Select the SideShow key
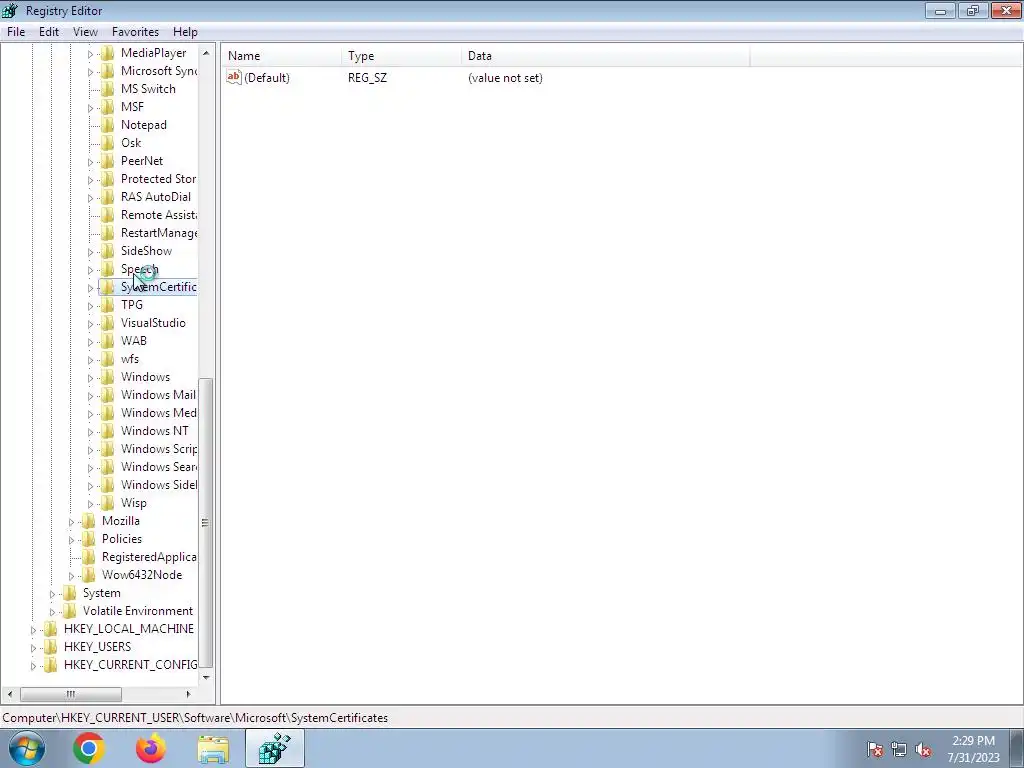 pos(146,251)
